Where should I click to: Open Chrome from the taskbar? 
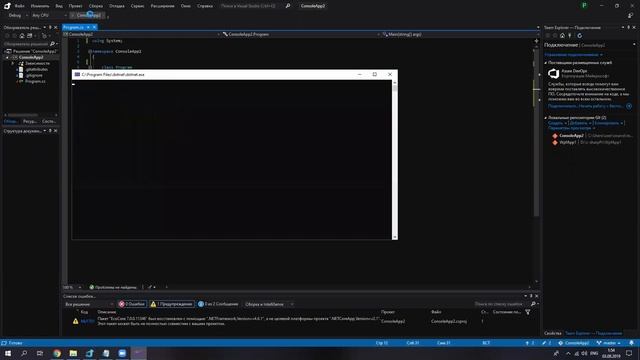[57, 353]
